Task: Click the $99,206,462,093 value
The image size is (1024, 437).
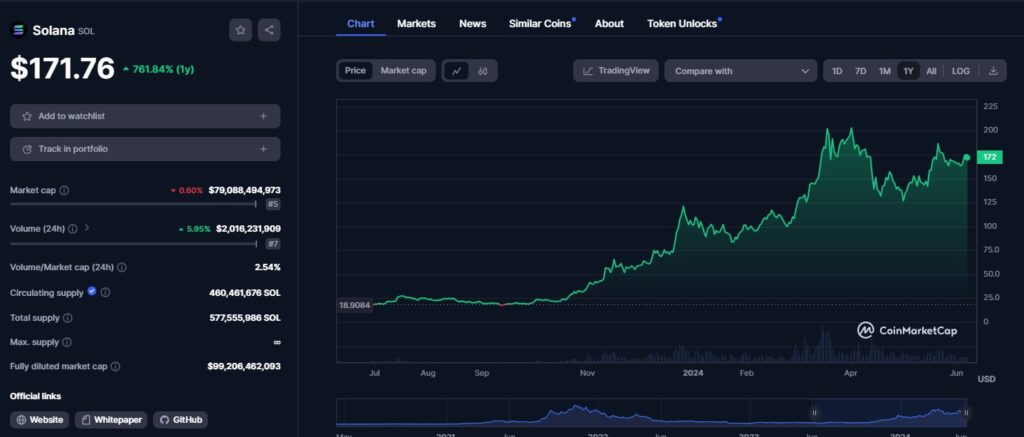Action: 244,366
